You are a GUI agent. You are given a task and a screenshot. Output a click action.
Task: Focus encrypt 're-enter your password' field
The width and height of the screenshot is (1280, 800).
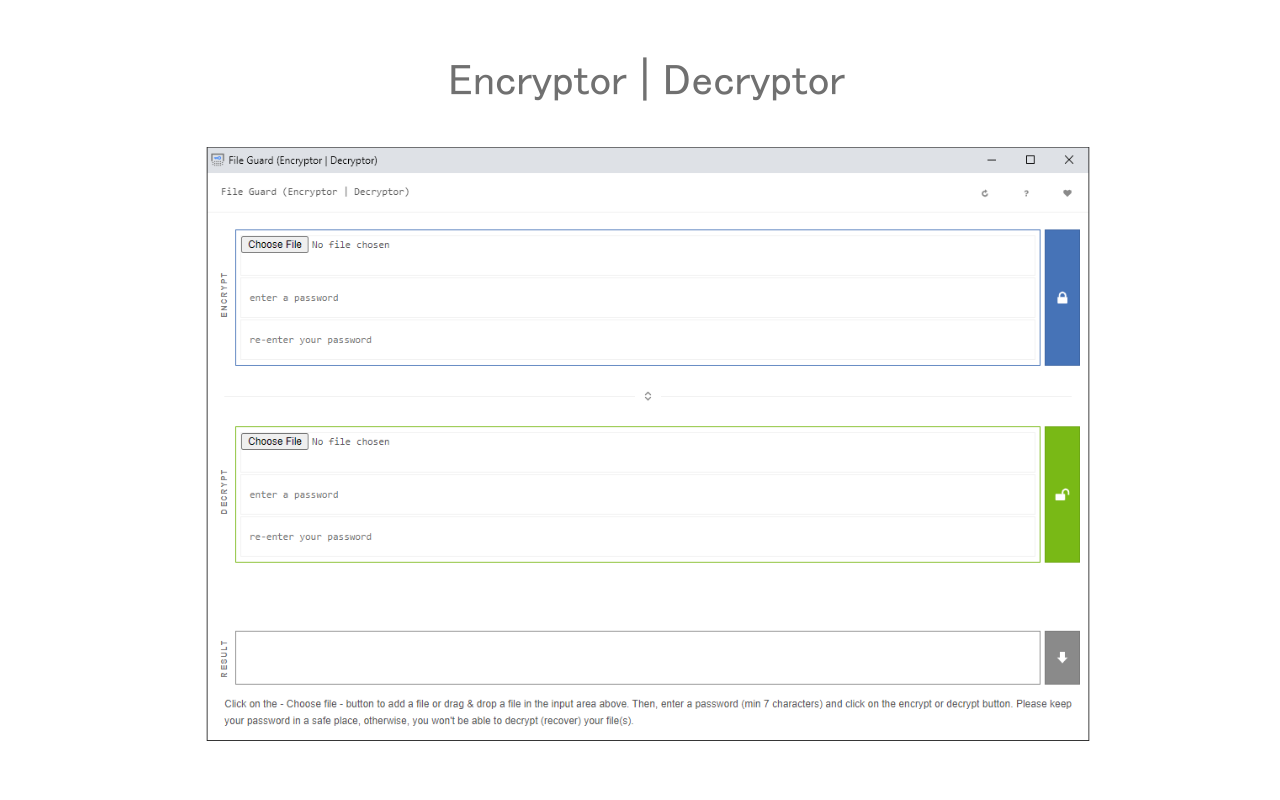(x=638, y=340)
